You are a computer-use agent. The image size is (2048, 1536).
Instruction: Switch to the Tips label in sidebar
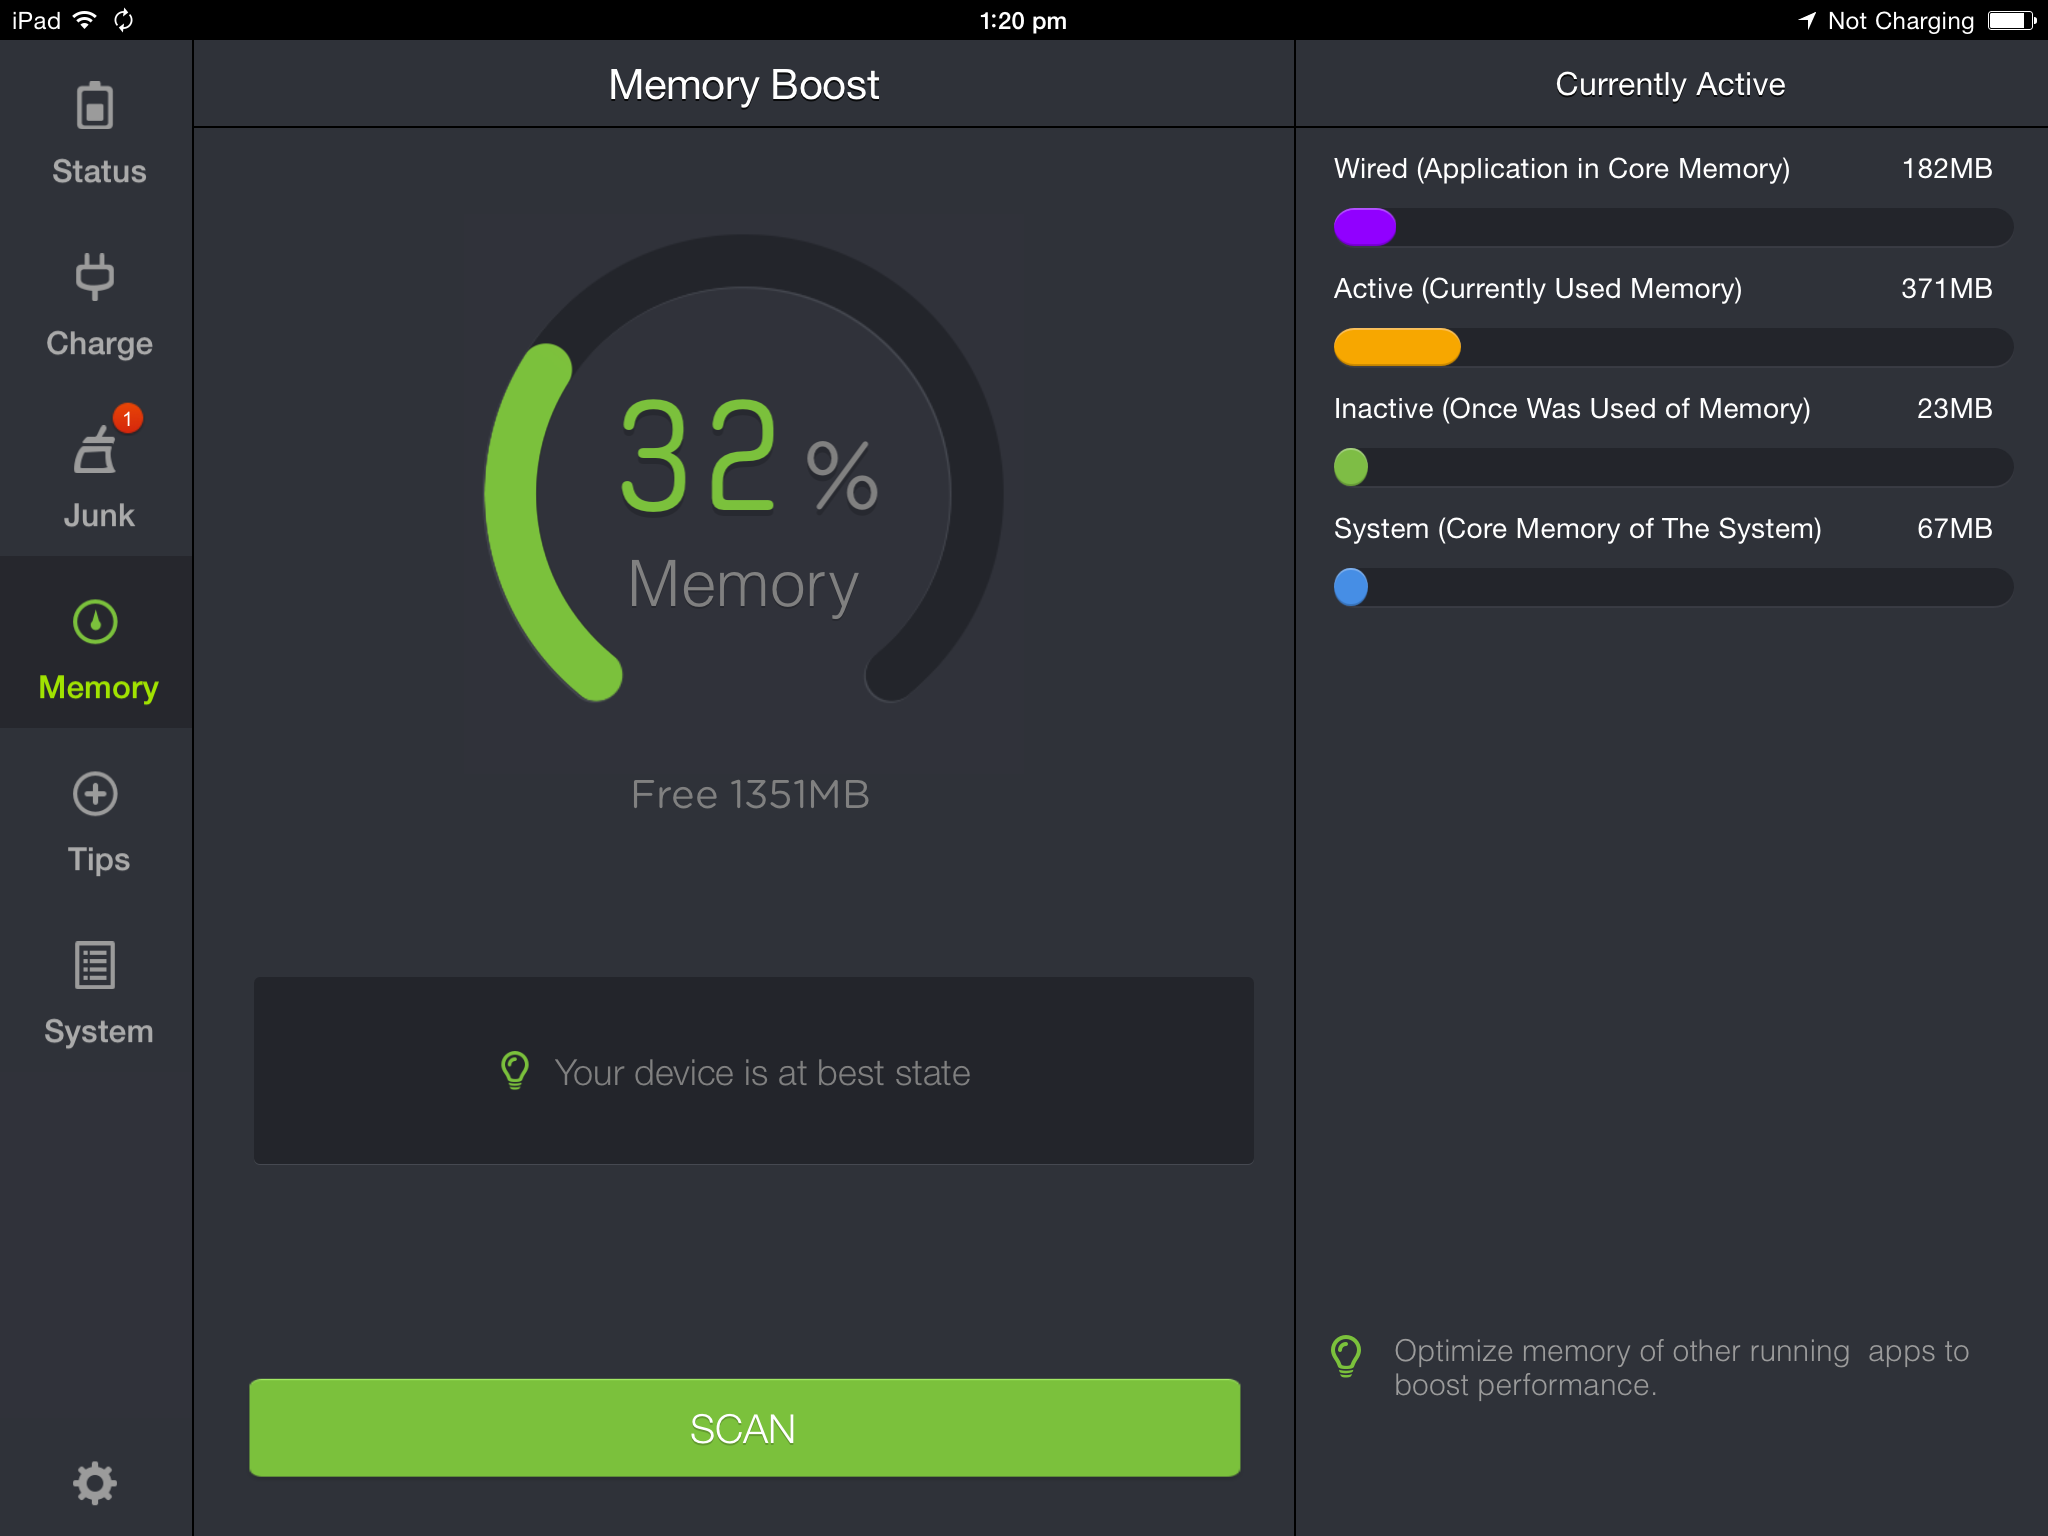tap(99, 859)
